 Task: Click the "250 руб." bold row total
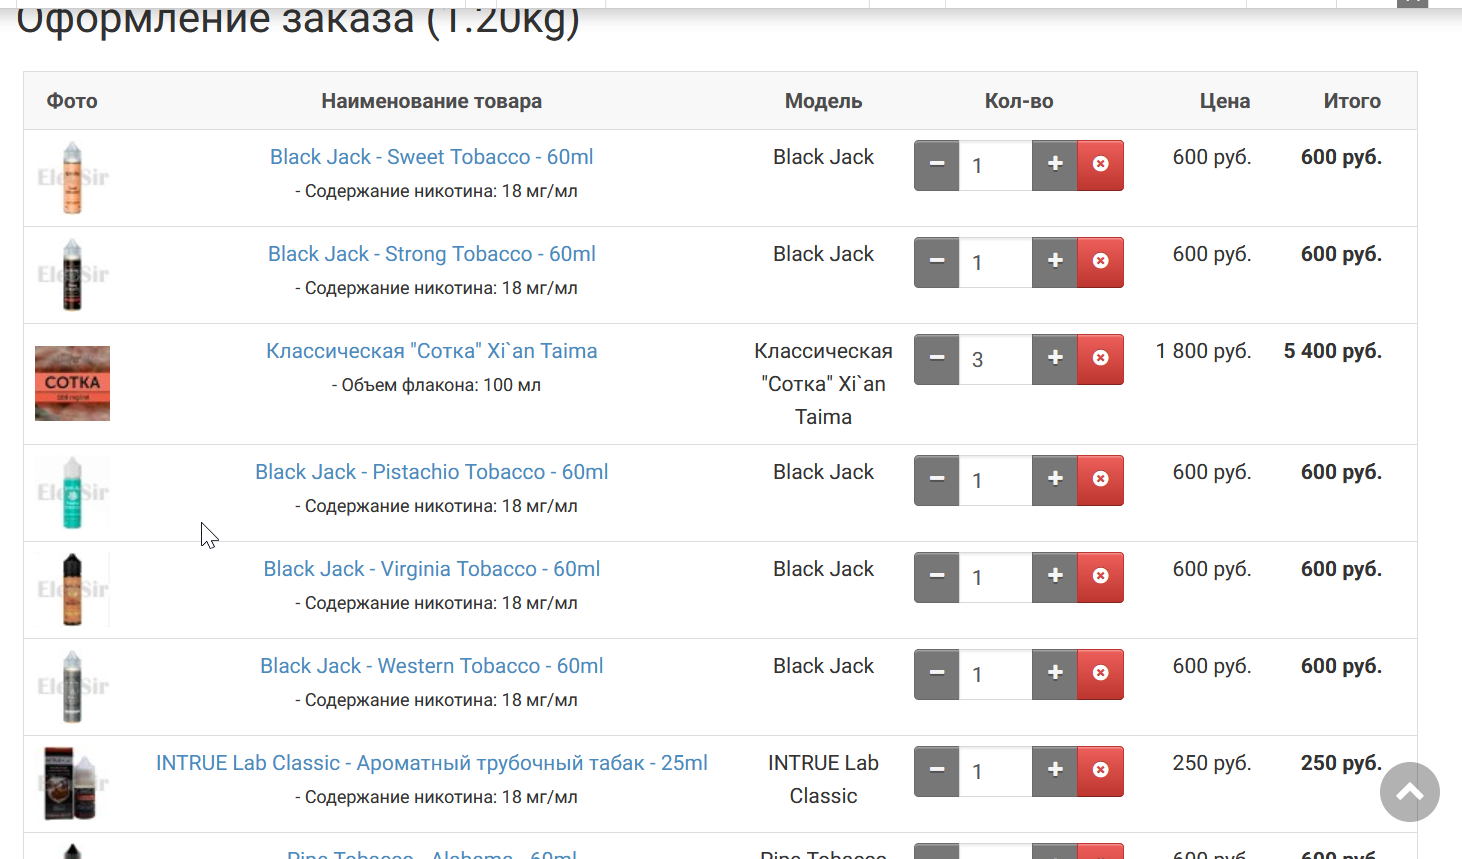click(1342, 763)
